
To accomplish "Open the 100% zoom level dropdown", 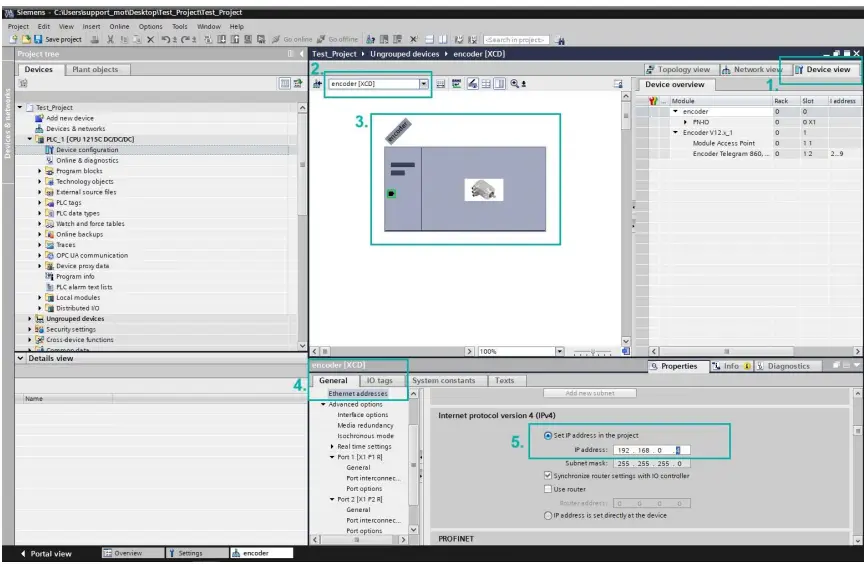I will pos(560,351).
